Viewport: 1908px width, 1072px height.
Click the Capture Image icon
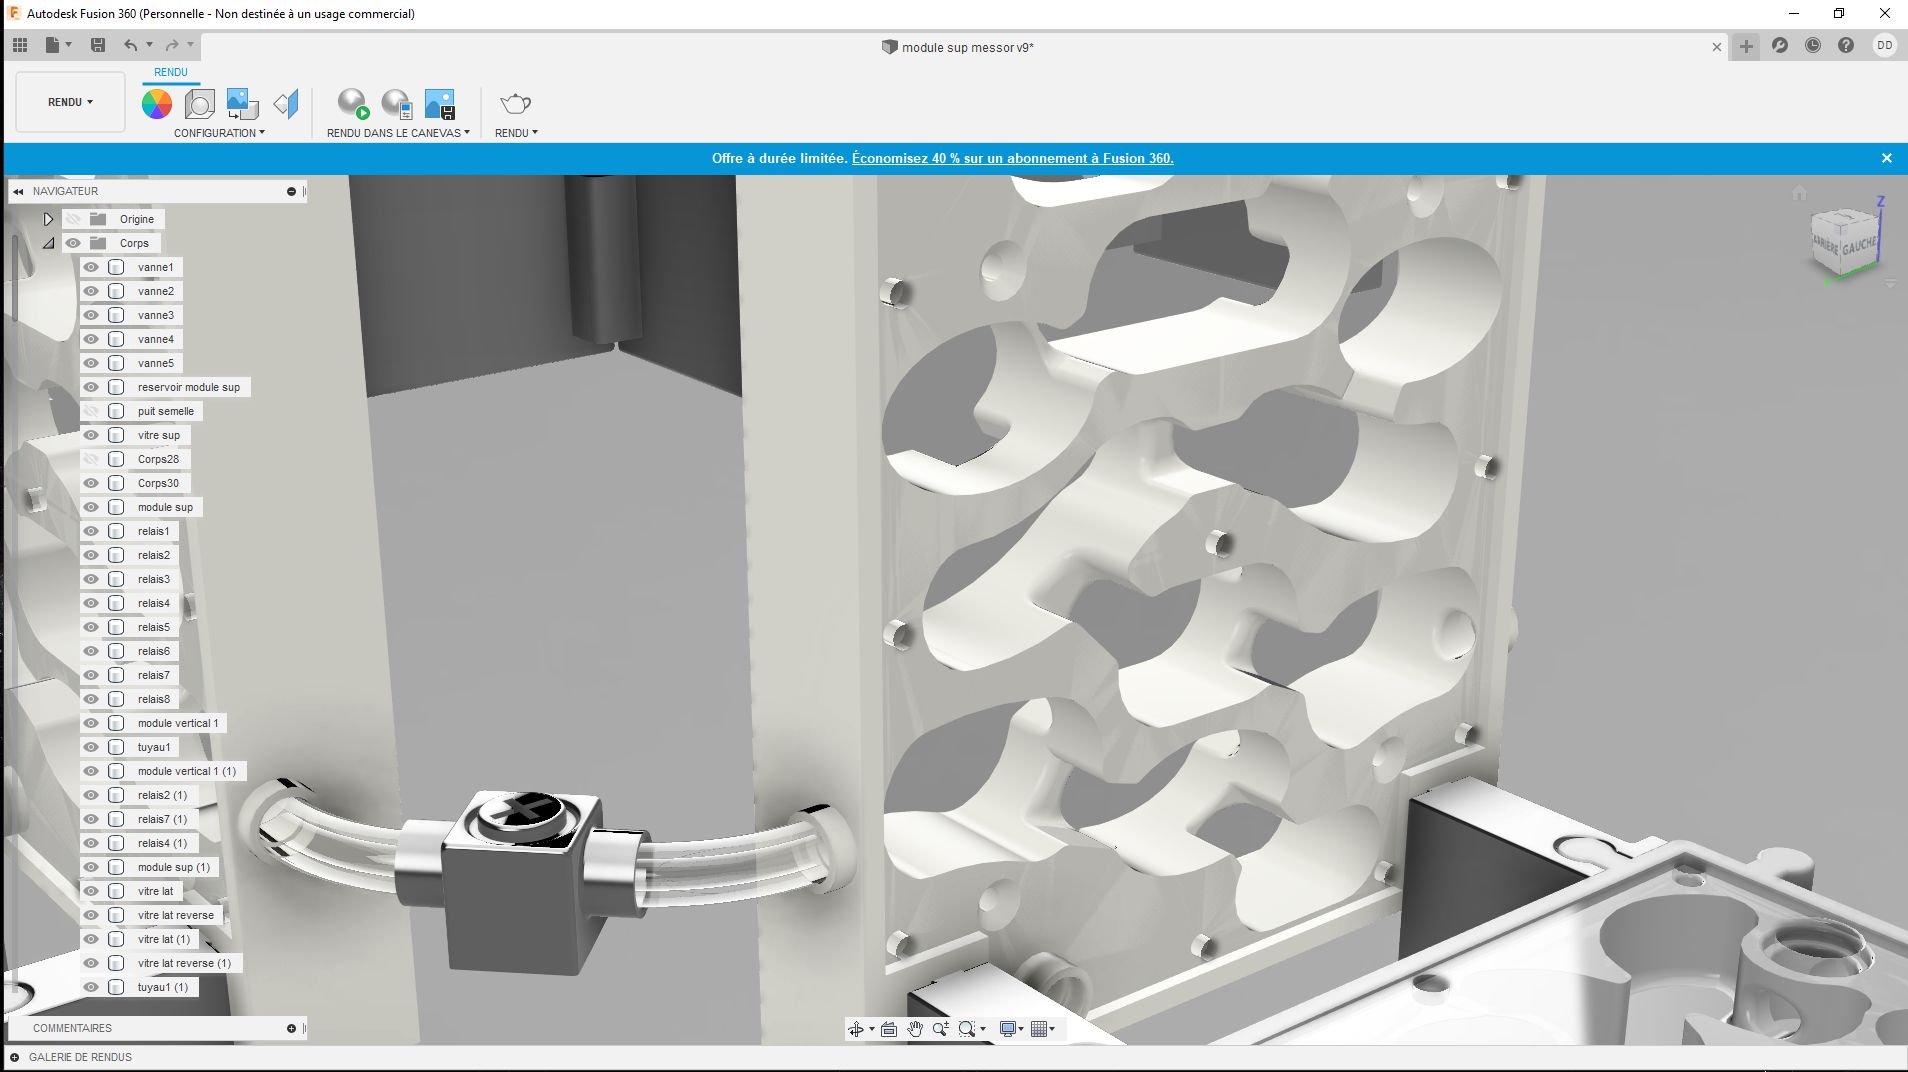439,103
